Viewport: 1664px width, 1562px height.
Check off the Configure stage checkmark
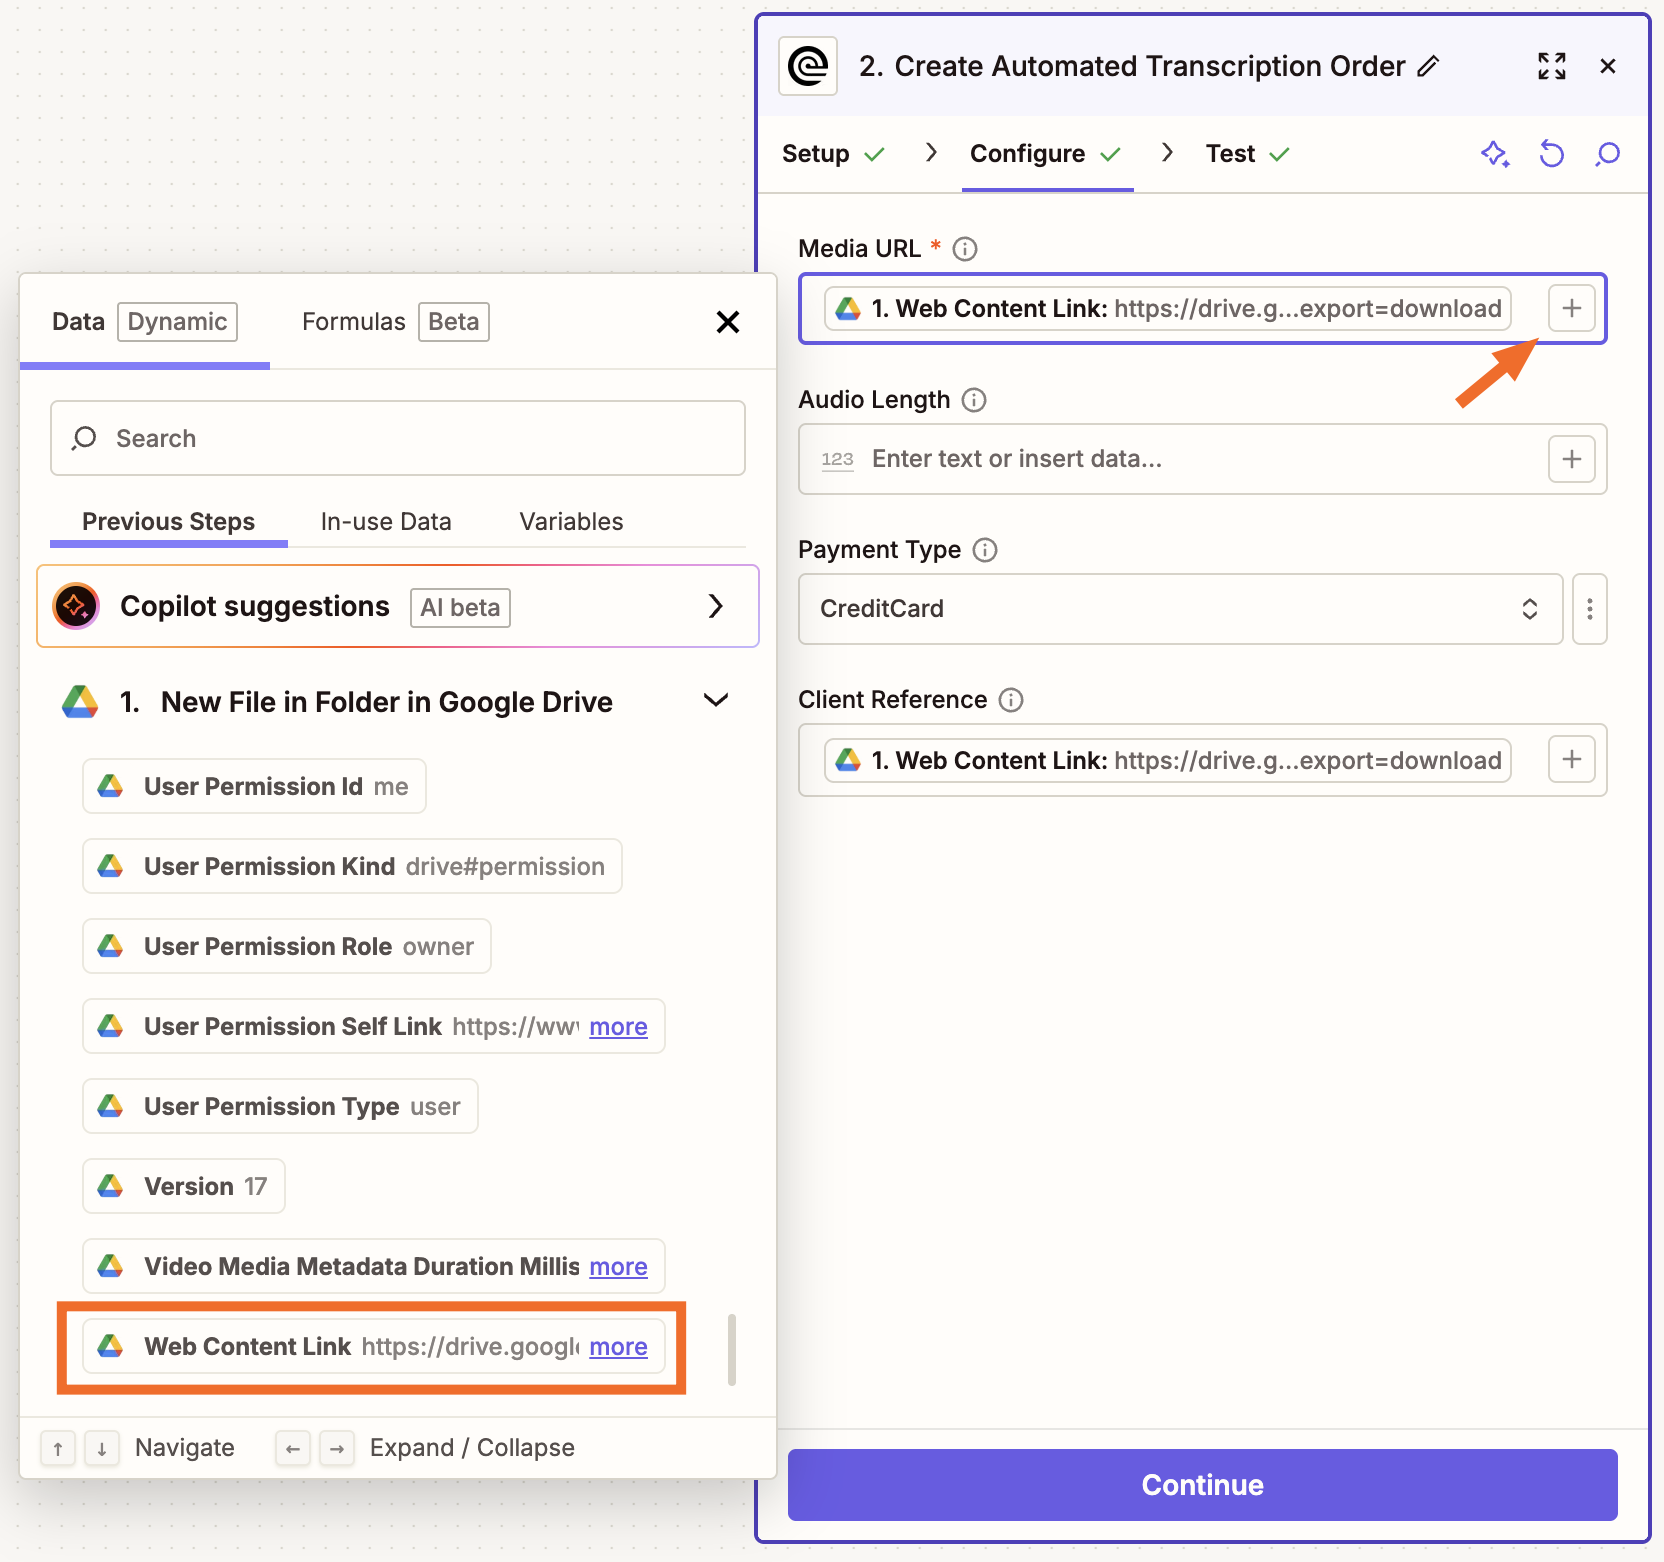(1112, 154)
